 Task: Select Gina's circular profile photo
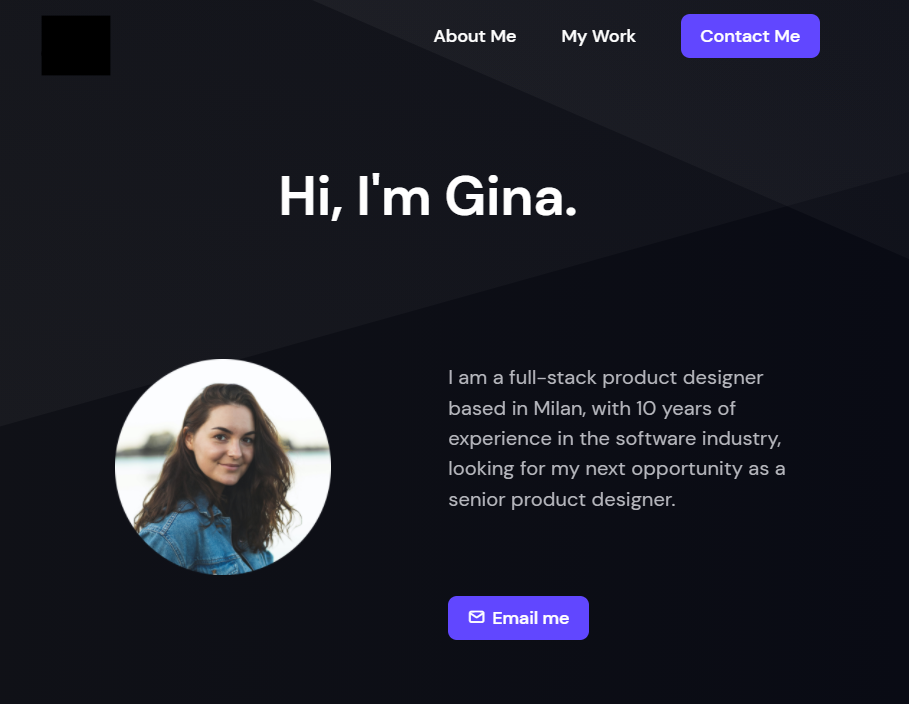tap(223, 467)
